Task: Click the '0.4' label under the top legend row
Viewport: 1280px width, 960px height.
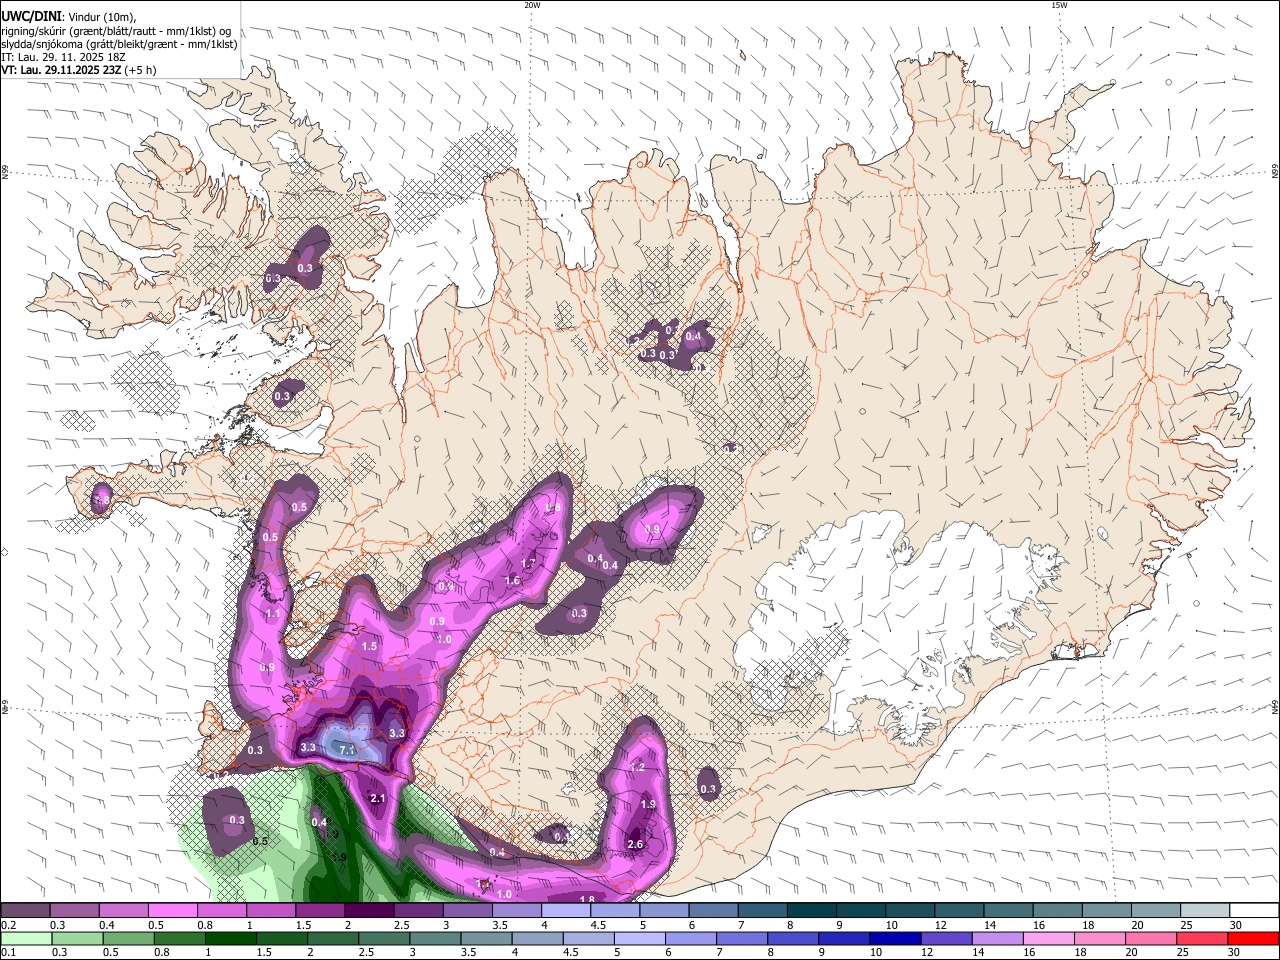Action: (107, 925)
